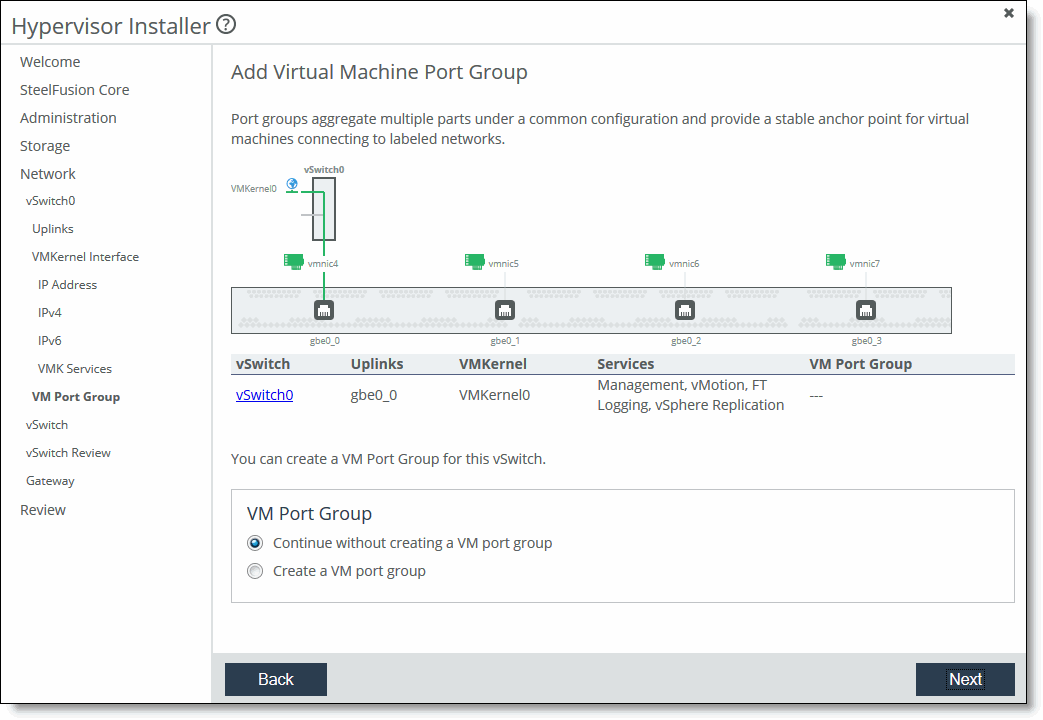Open the vSwitch0 link in the table
1043x720 pixels.
tap(264, 395)
